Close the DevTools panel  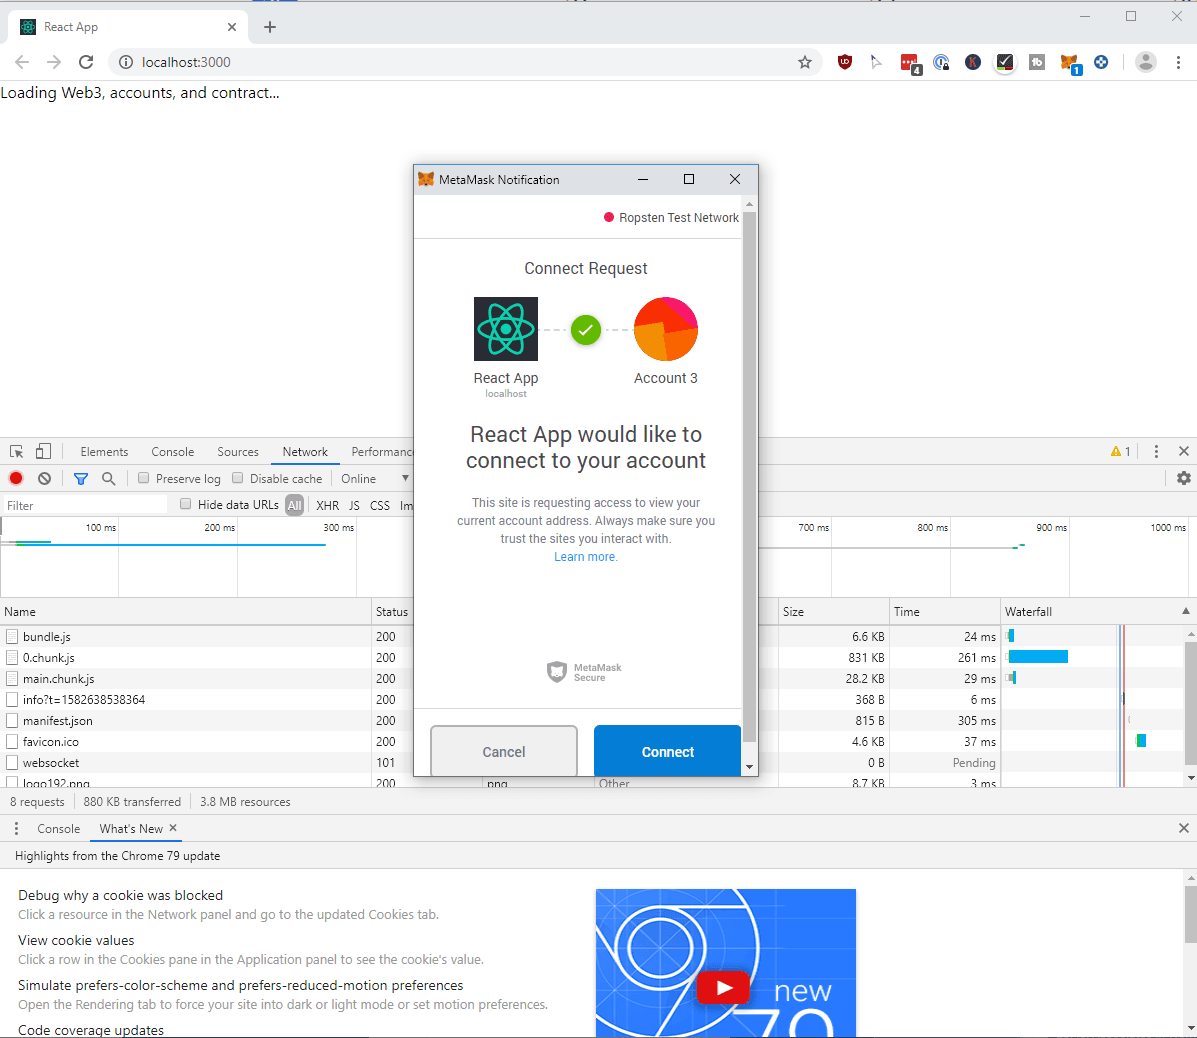pos(1183,451)
